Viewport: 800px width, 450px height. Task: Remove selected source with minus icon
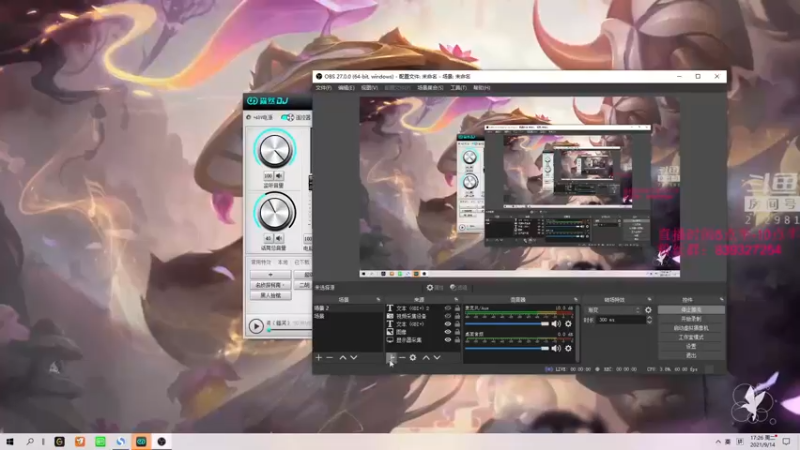402,358
